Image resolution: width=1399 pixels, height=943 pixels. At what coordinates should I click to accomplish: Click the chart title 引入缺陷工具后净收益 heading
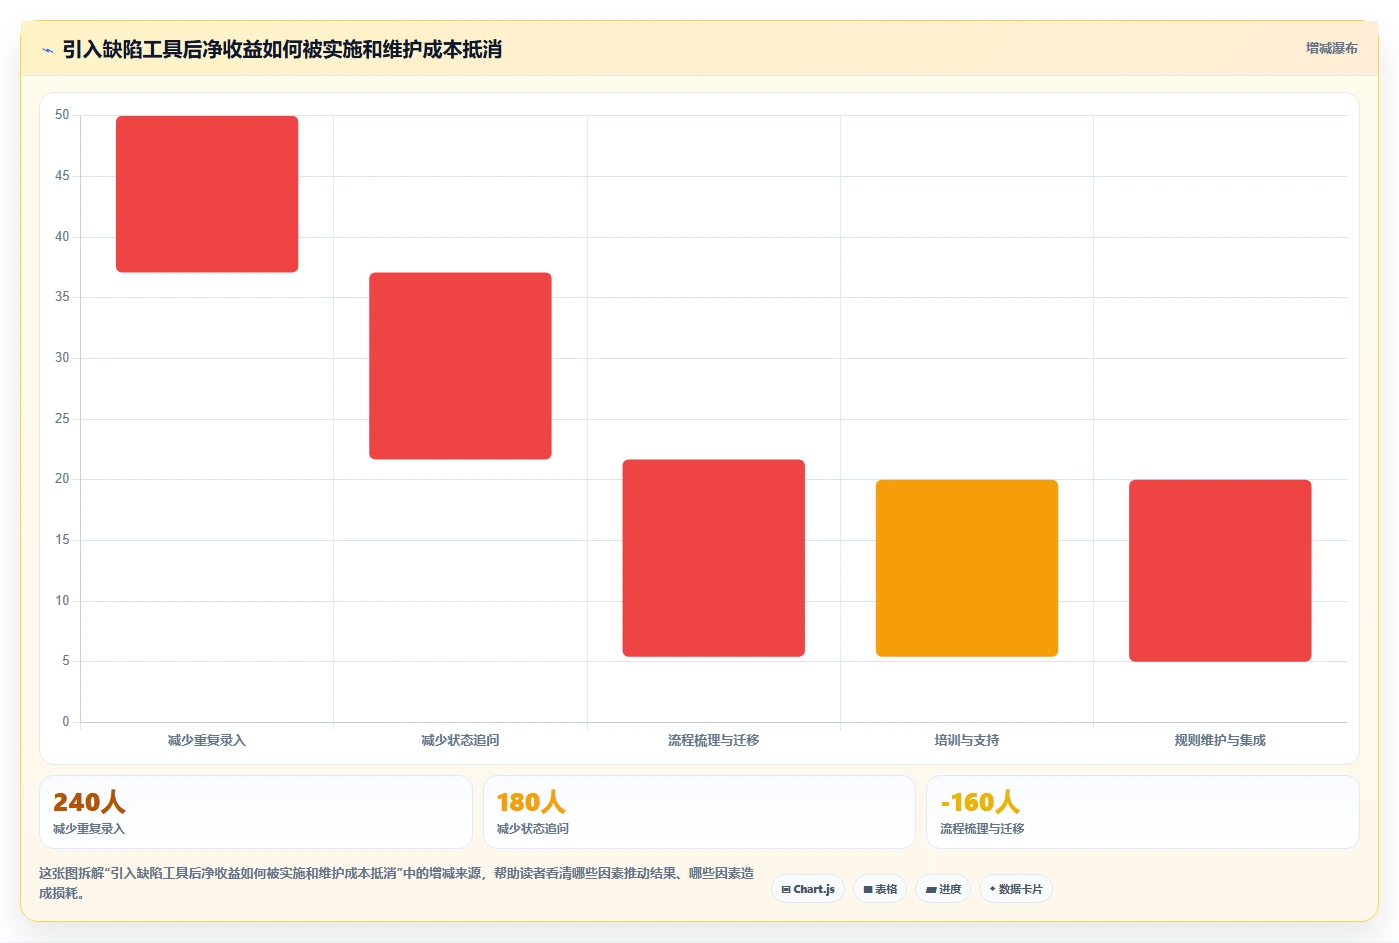click(x=282, y=49)
